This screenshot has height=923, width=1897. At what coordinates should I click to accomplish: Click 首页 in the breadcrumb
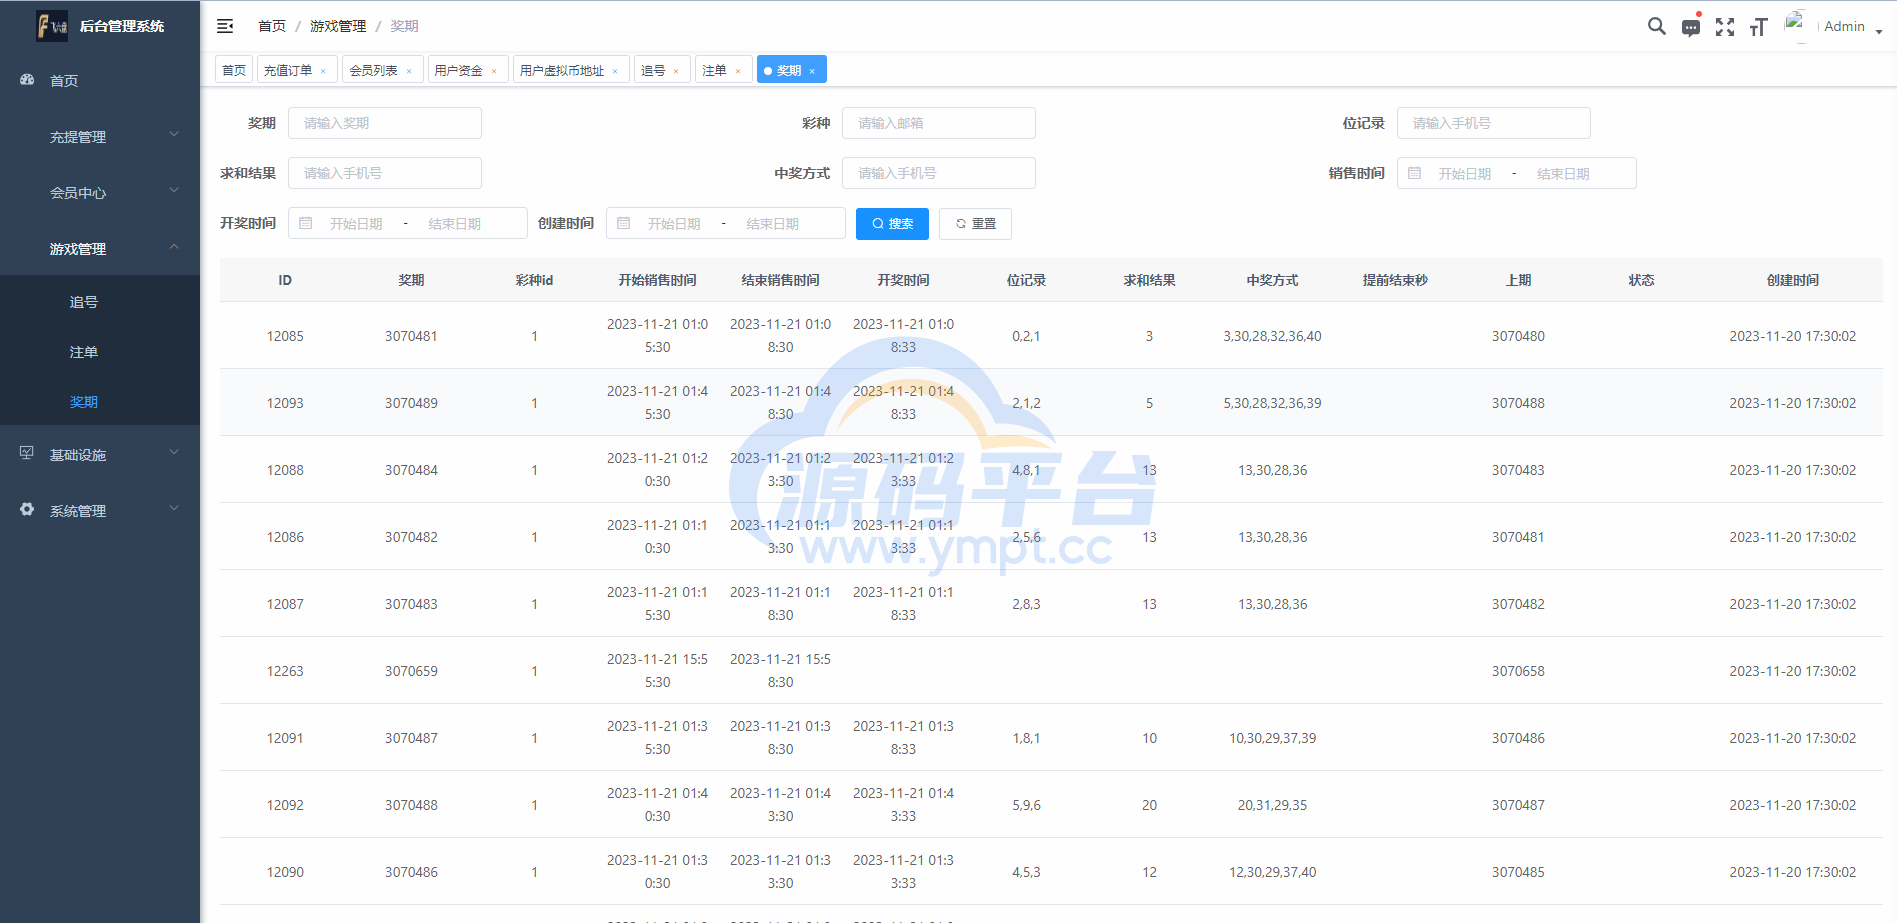272,26
